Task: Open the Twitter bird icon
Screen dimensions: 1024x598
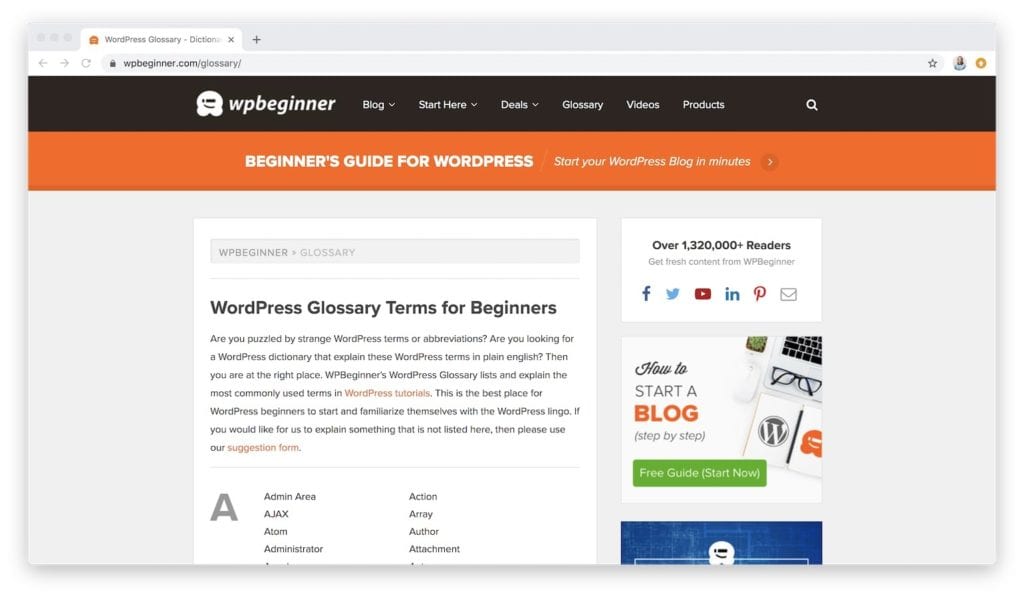Action: 673,294
